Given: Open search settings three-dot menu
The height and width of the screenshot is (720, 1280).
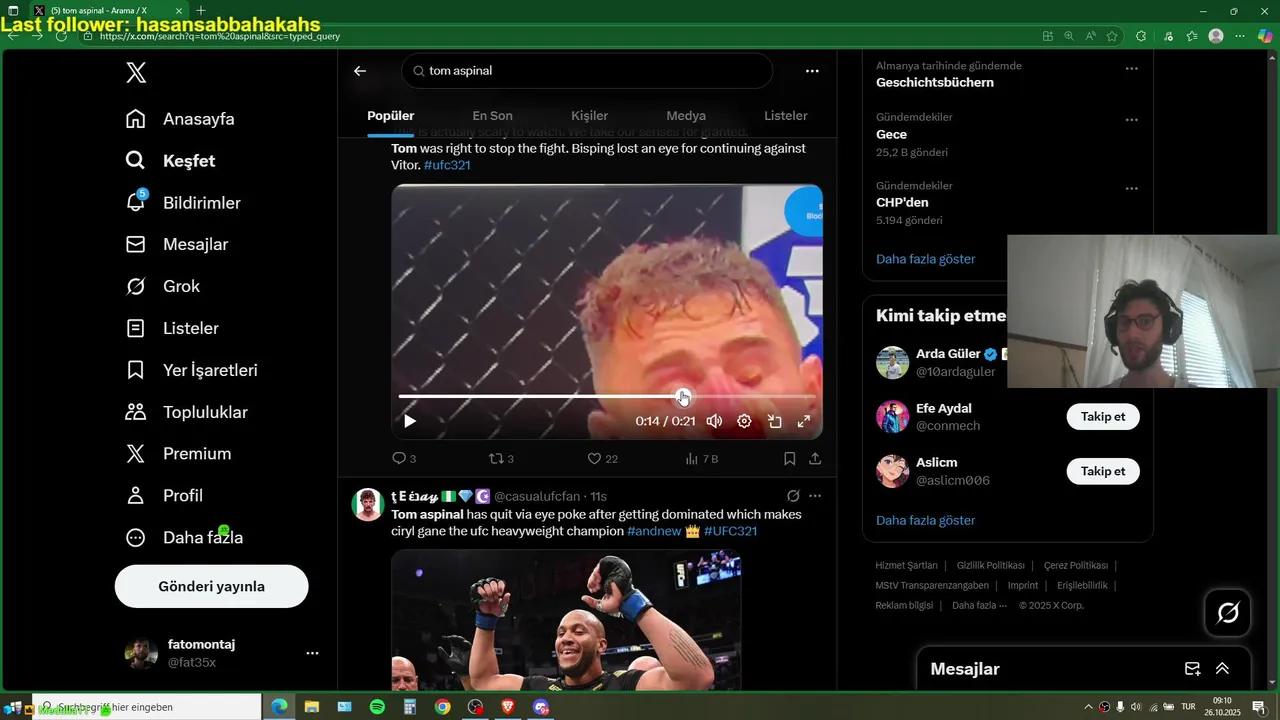Looking at the screenshot, I should click(812, 71).
